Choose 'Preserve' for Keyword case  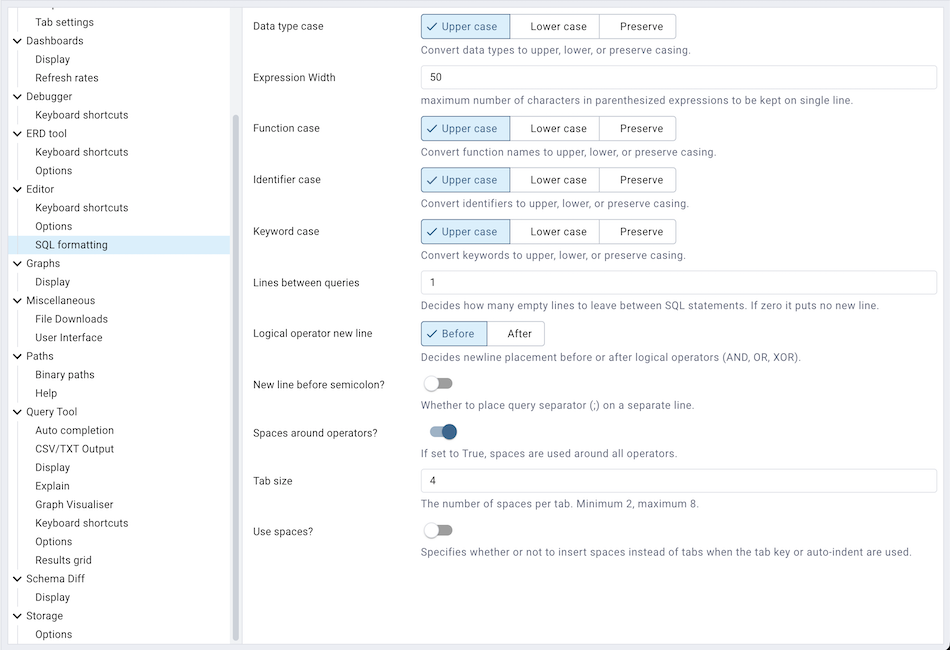coord(637,231)
